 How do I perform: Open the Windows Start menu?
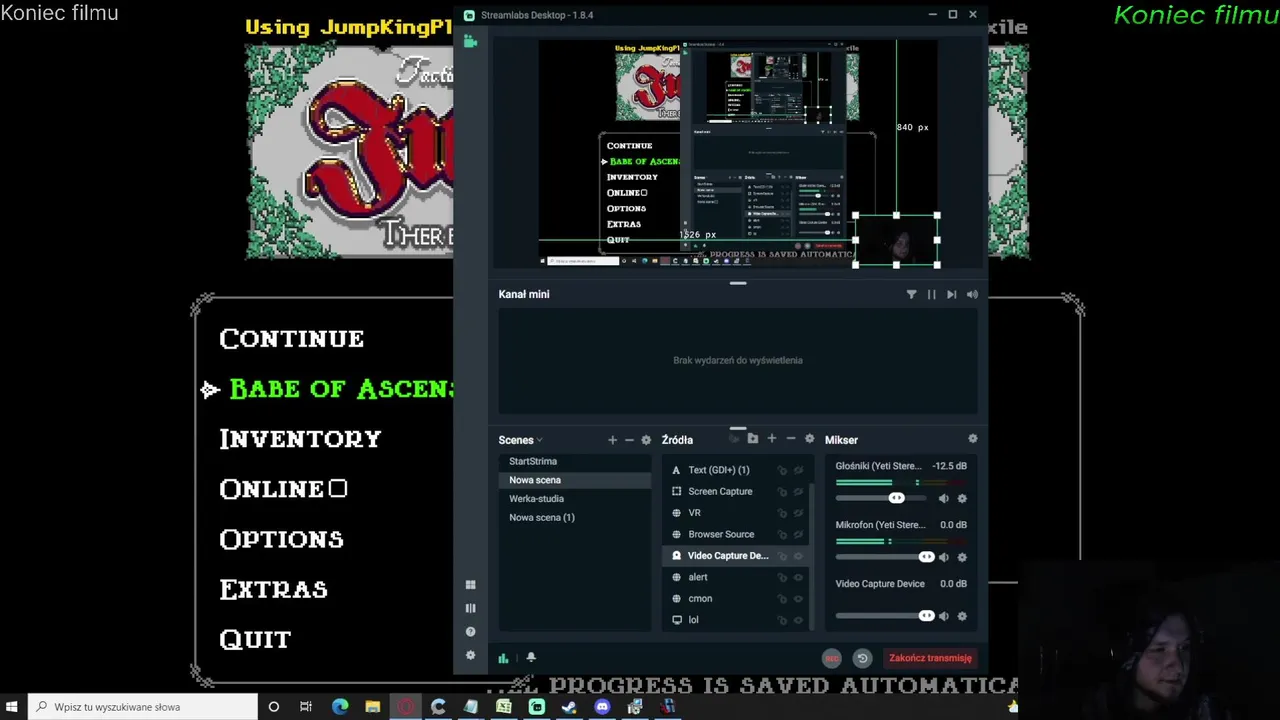pos(12,707)
